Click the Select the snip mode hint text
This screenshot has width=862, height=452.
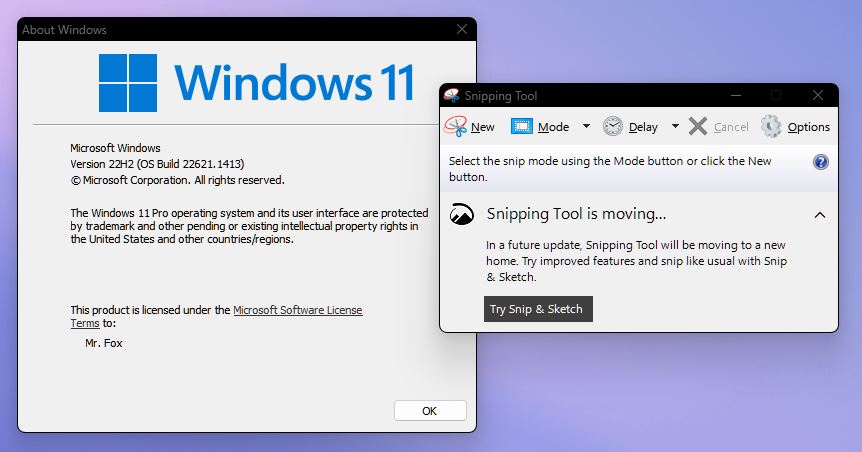tap(610, 169)
